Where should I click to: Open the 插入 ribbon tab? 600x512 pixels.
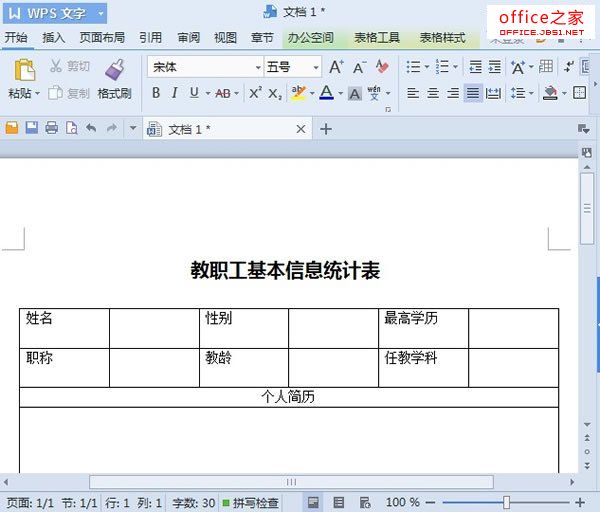click(x=54, y=38)
